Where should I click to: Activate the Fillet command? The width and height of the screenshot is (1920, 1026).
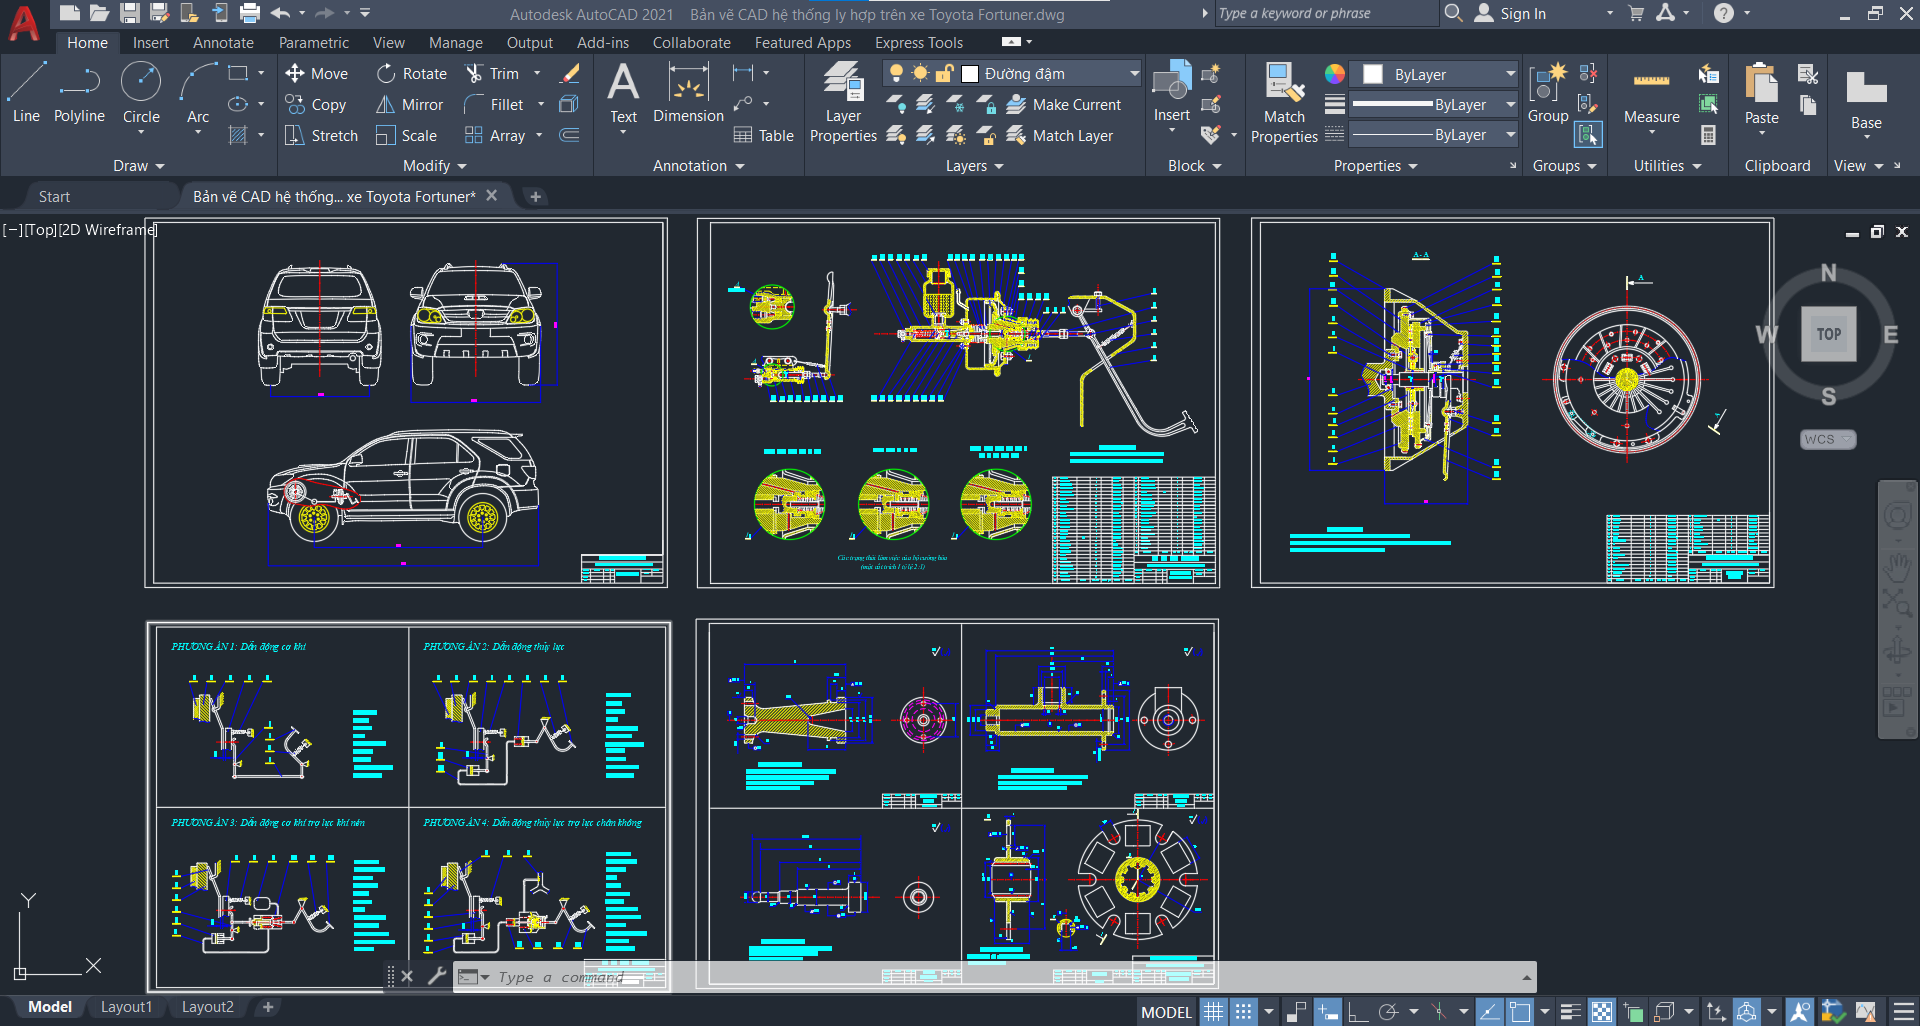(494, 104)
